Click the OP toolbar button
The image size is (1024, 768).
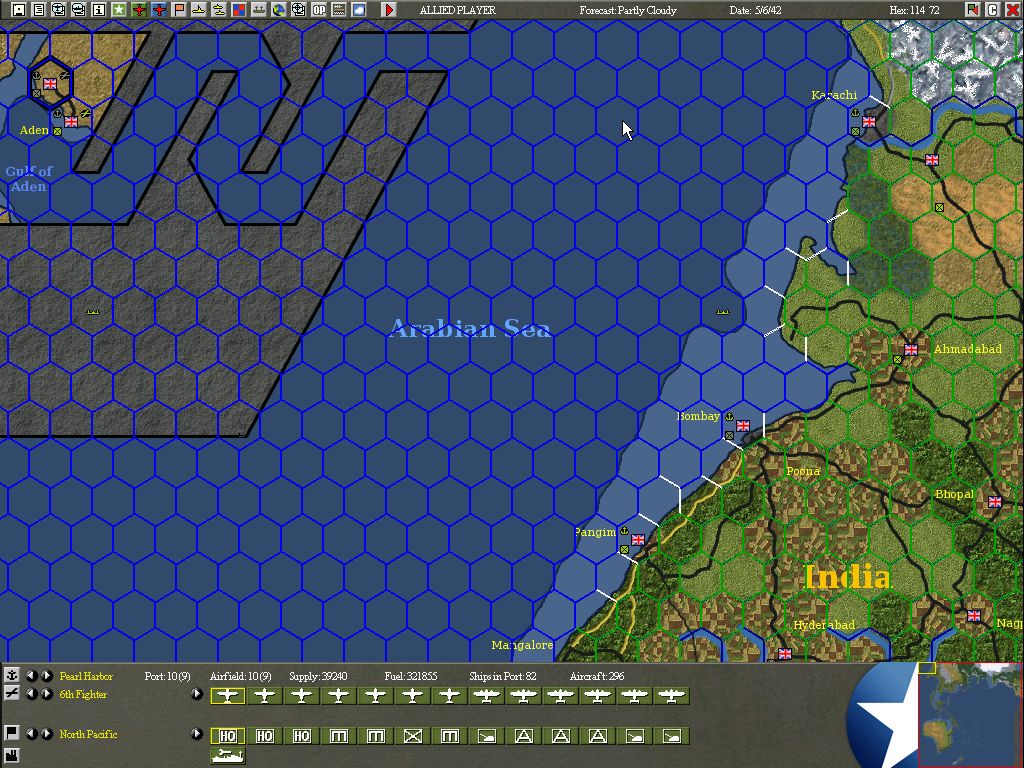319,10
